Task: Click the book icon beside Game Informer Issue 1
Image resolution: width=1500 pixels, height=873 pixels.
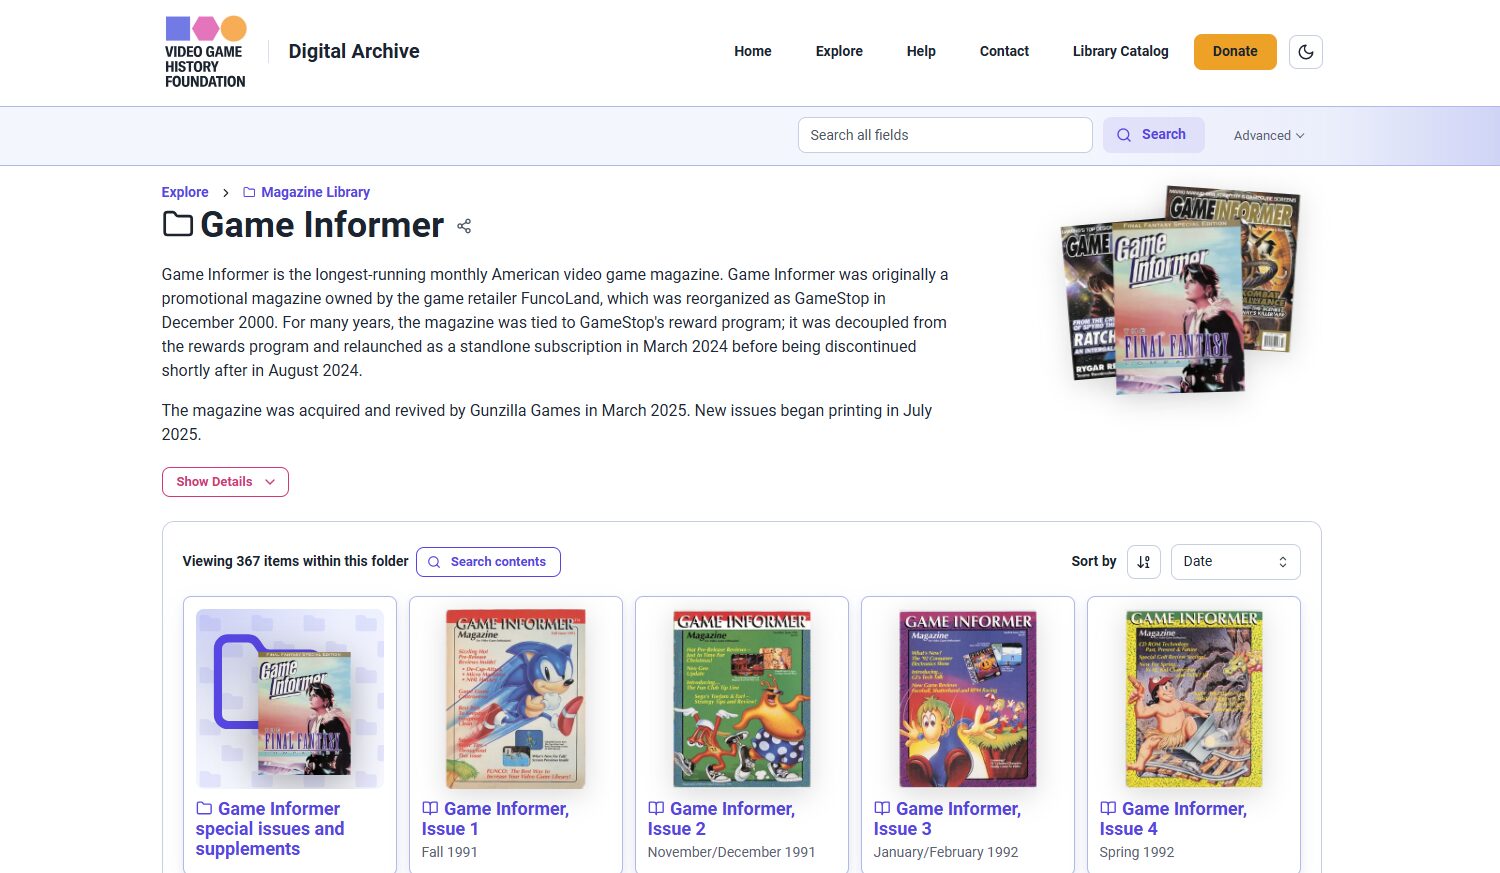Action: 429,808
